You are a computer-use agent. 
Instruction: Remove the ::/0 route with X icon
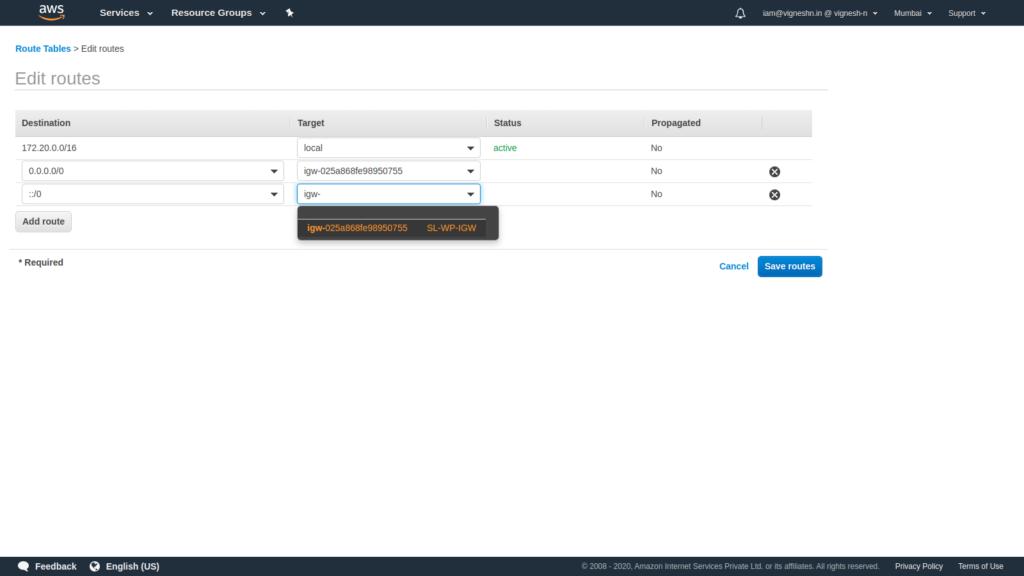point(775,195)
